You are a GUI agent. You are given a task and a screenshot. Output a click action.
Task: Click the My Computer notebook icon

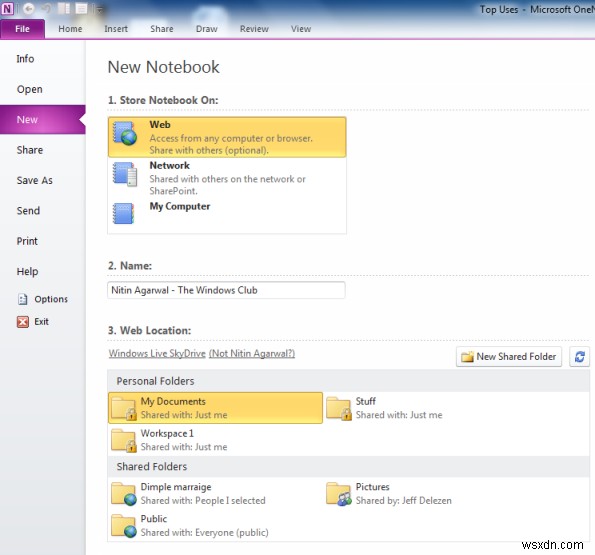click(124, 213)
